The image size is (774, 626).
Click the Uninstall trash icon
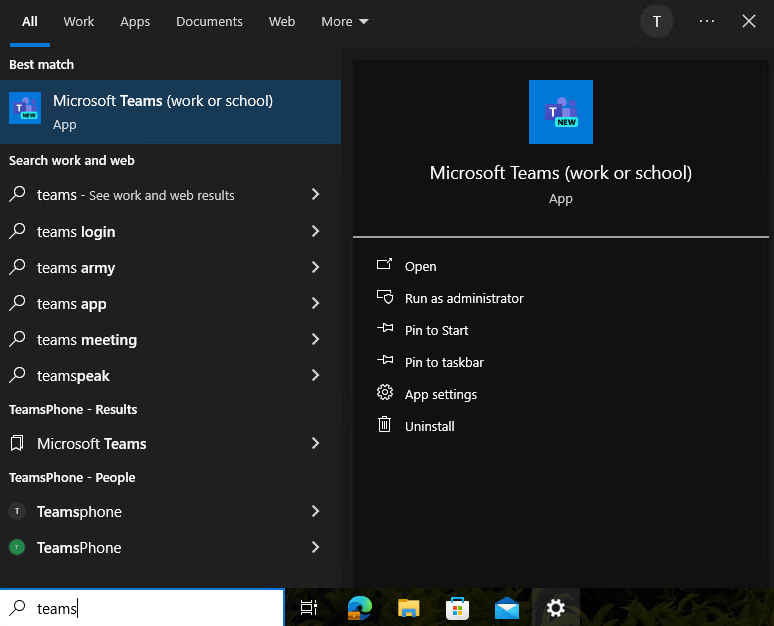[385, 425]
